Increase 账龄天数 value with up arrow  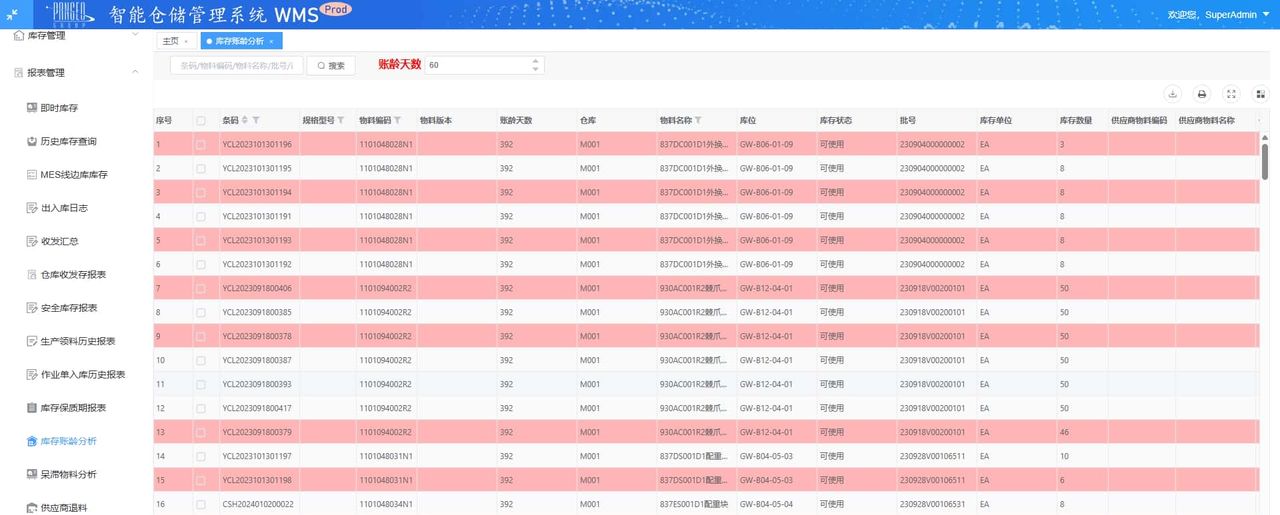click(x=536, y=60)
